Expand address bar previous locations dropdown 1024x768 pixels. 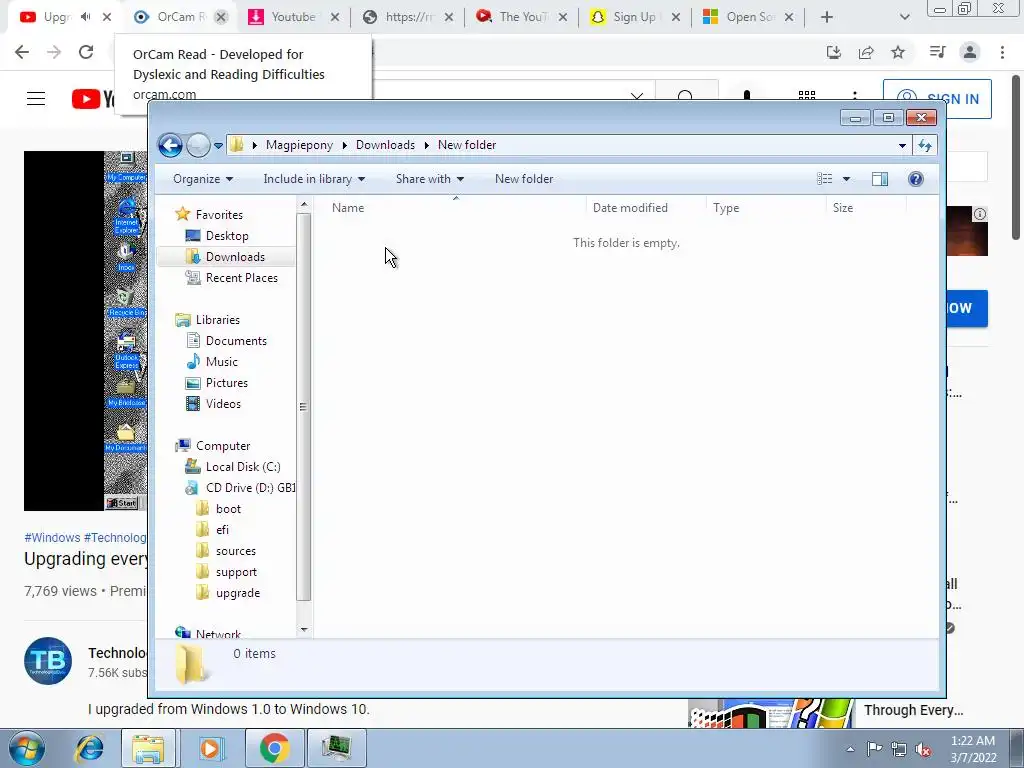[x=902, y=145]
